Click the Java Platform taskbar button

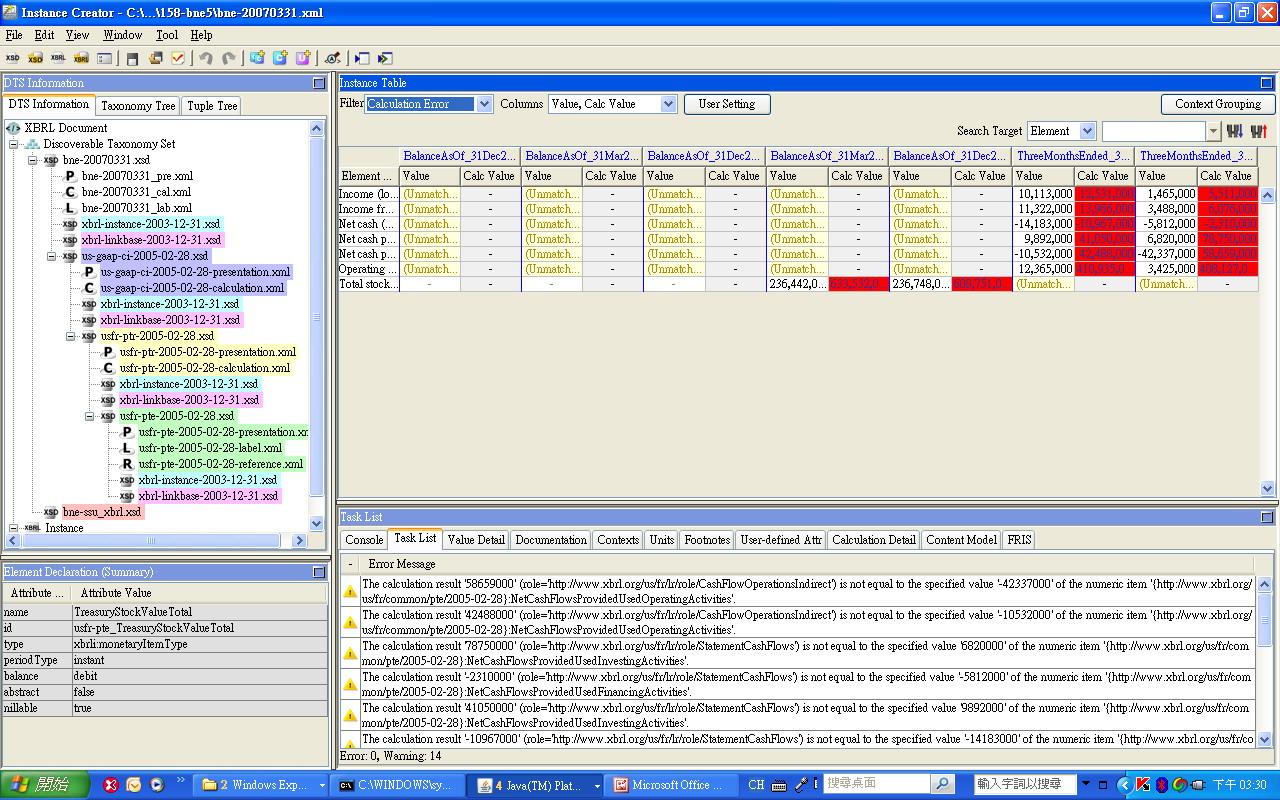536,785
